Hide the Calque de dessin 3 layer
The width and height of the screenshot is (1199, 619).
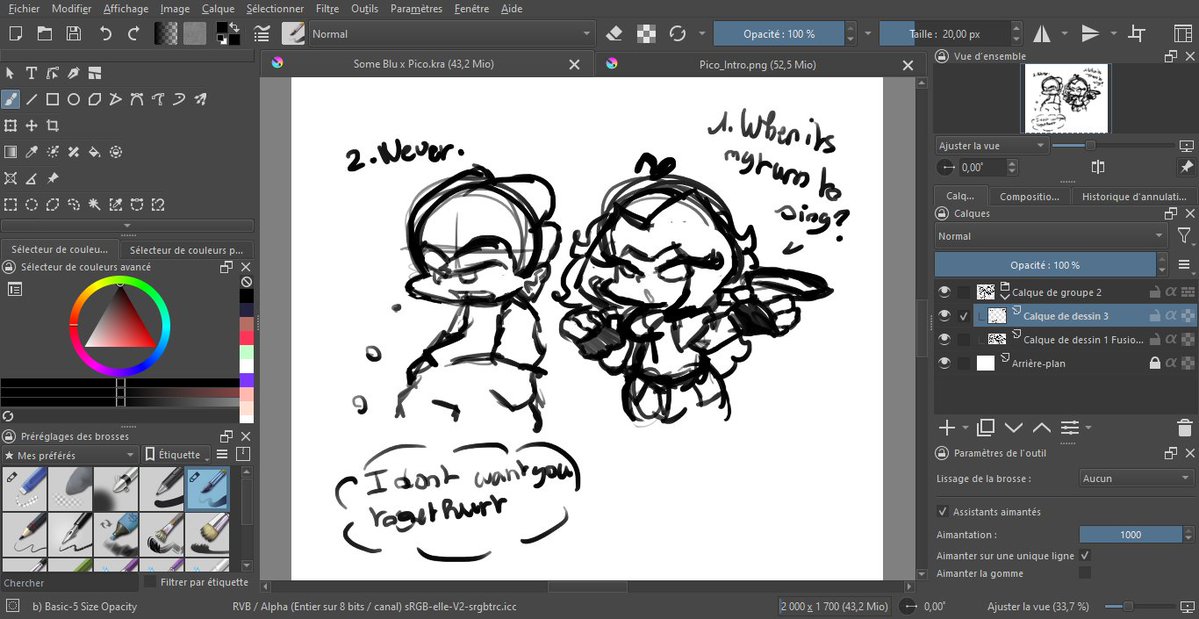coord(944,315)
